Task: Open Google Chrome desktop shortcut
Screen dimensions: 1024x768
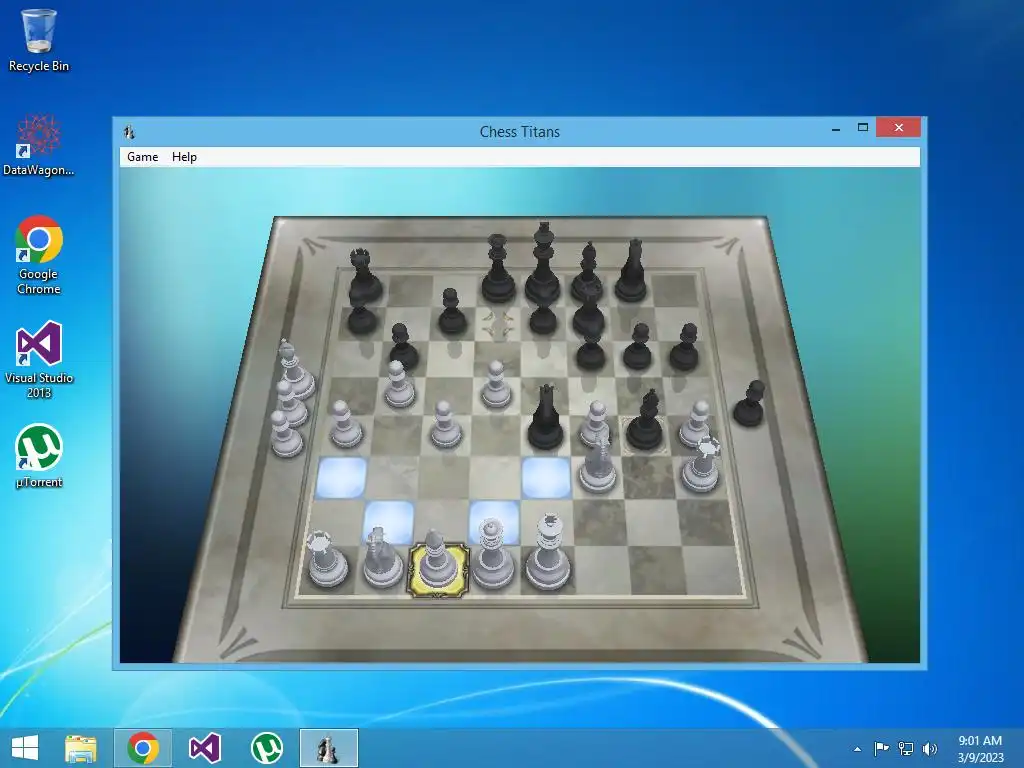Action: (x=39, y=255)
